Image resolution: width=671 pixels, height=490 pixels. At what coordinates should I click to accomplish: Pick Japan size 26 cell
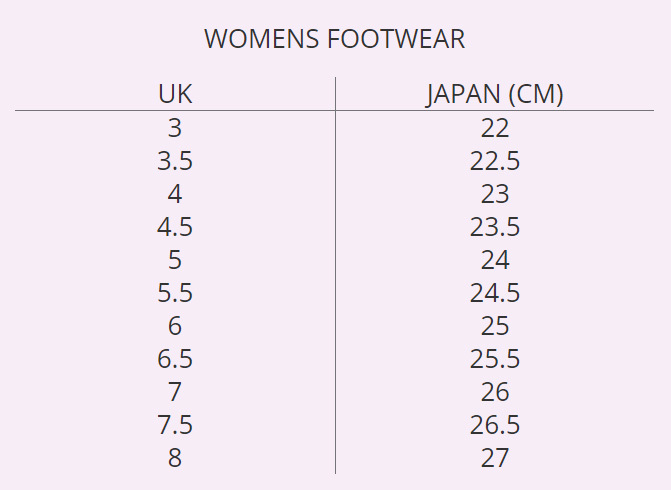(x=495, y=392)
